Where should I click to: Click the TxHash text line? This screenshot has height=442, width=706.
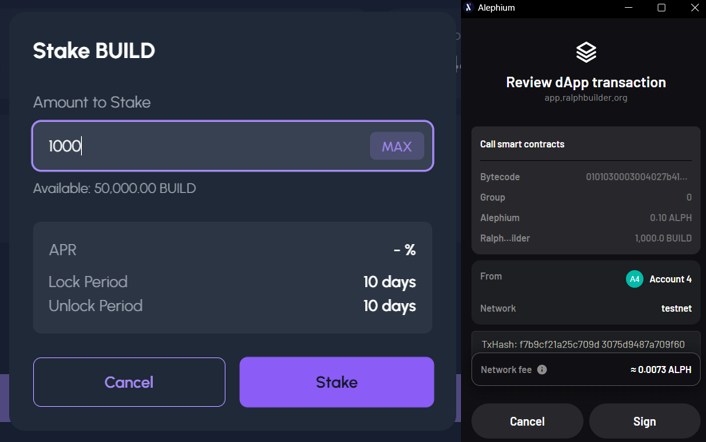[584, 344]
